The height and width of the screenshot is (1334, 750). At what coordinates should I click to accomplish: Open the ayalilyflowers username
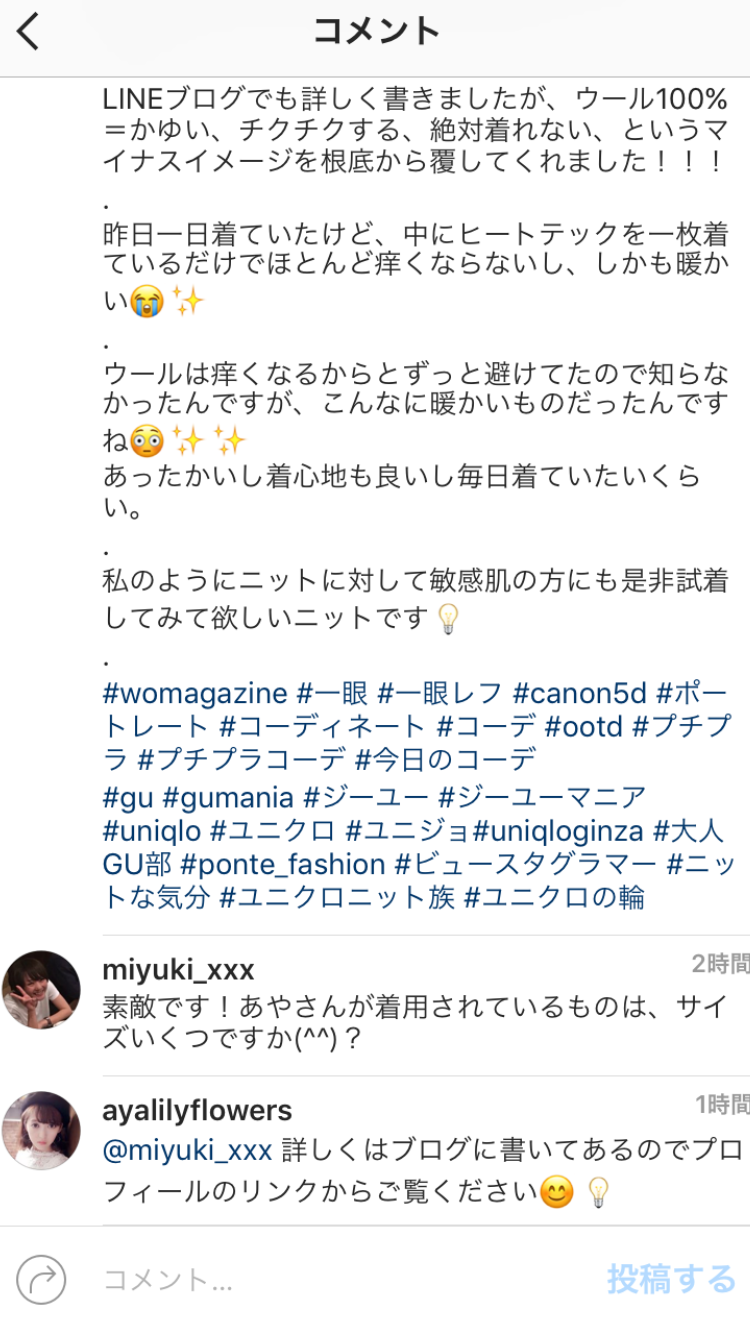tap(197, 1110)
